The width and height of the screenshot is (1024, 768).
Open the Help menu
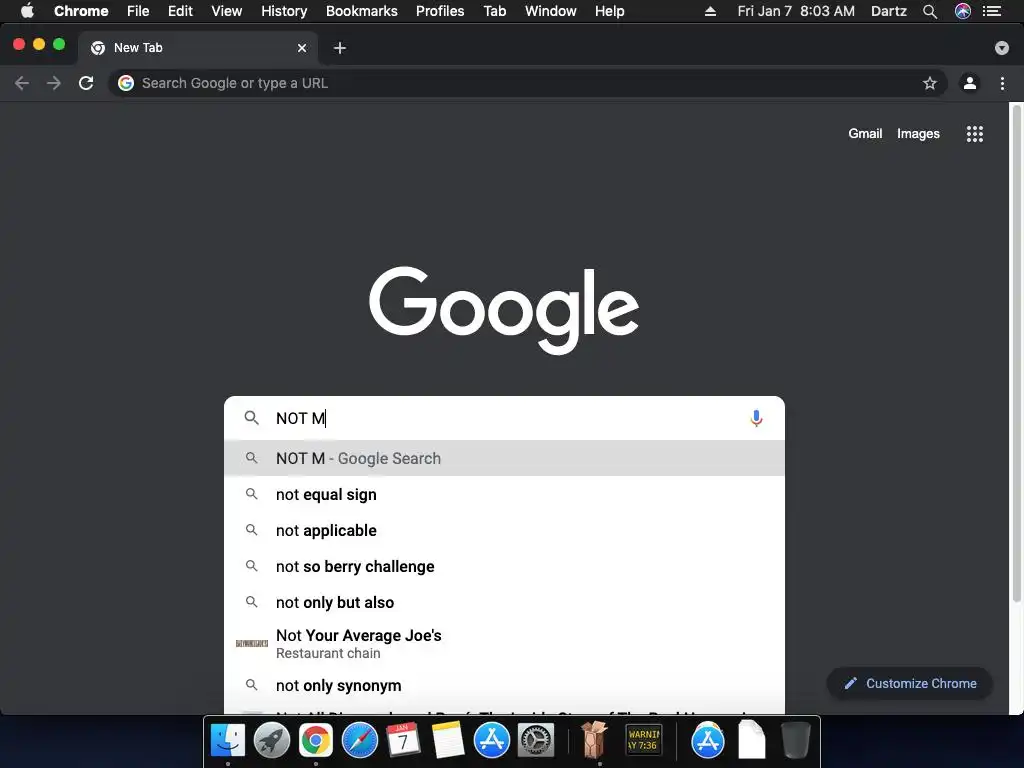point(609,11)
